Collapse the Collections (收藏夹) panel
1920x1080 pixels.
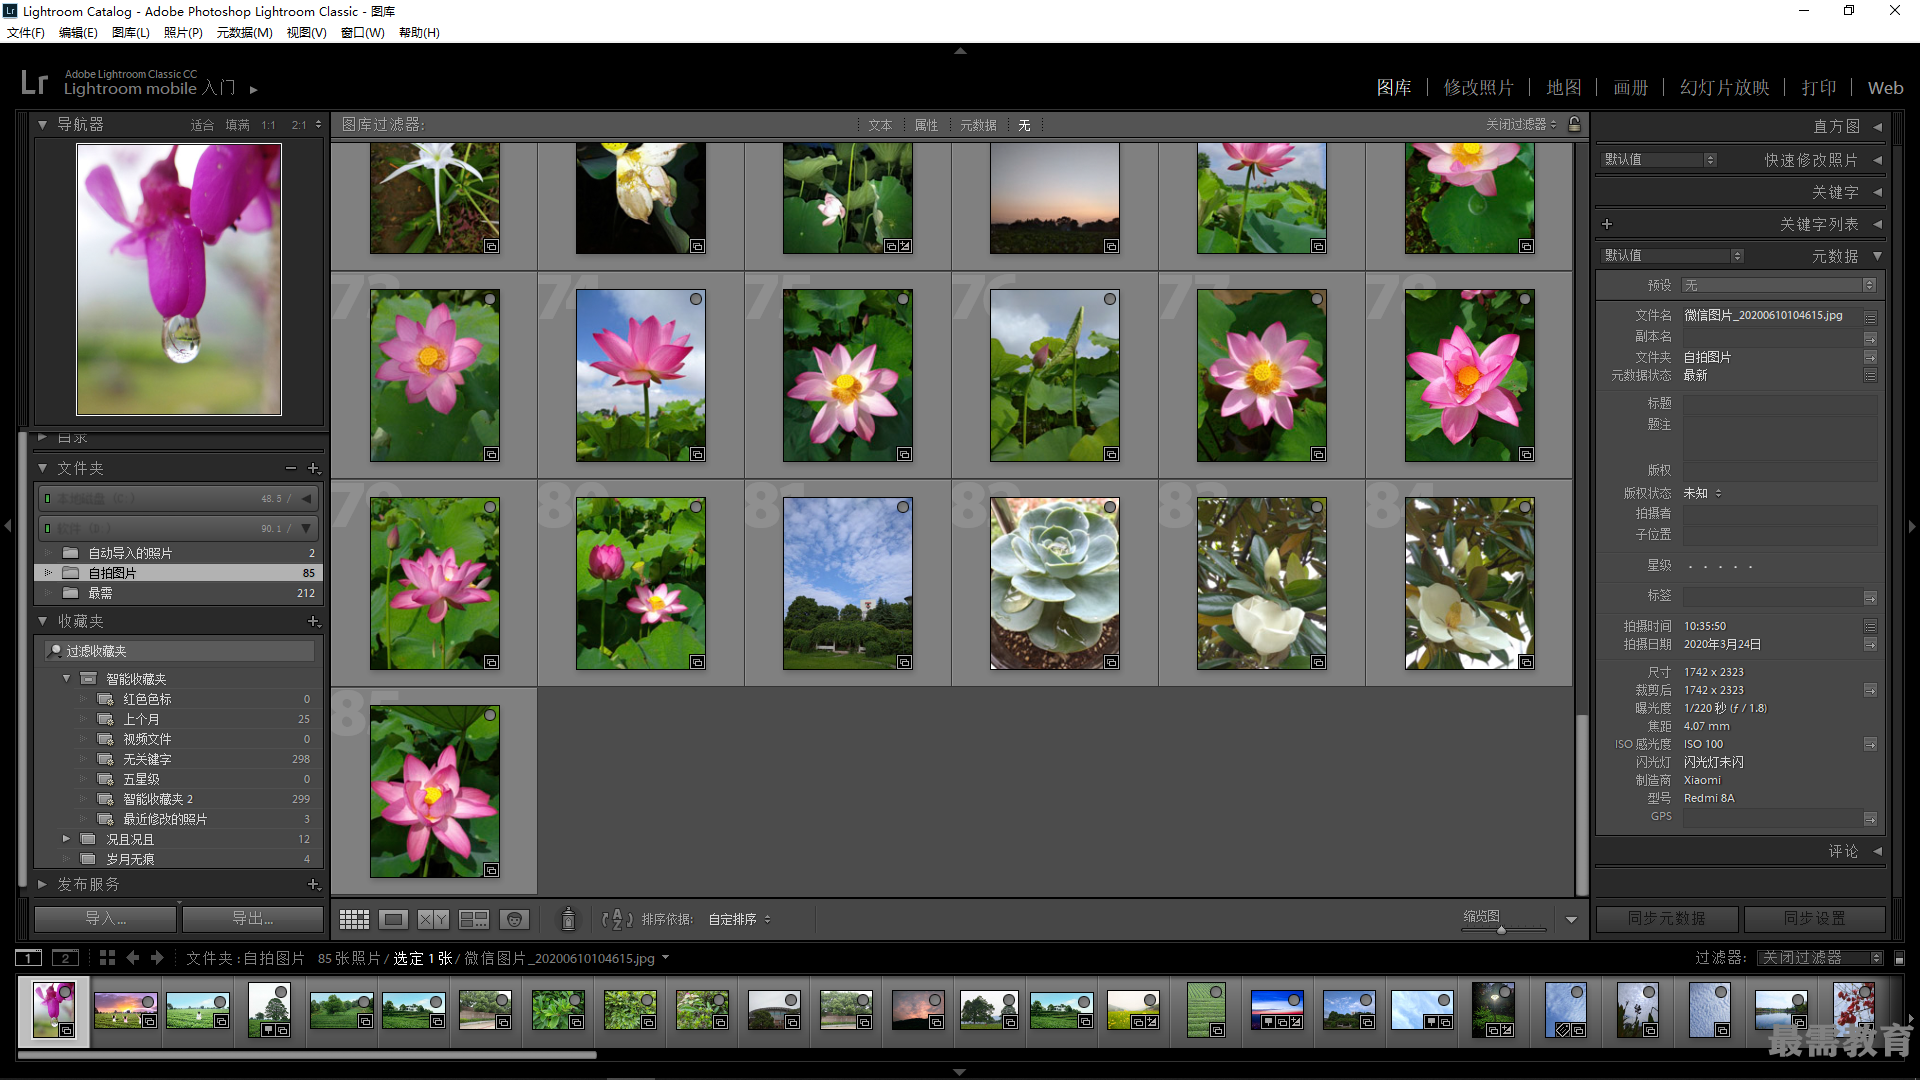pyautogui.click(x=42, y=621)
